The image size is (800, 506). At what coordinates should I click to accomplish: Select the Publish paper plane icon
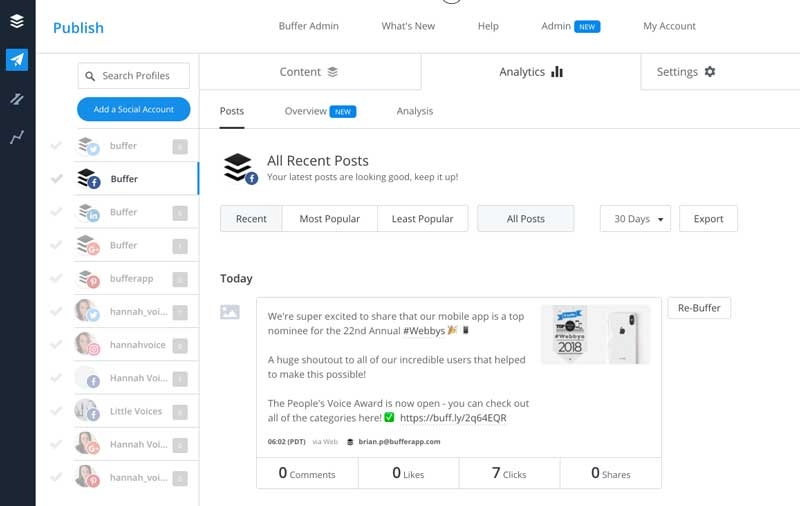[x=17, y=60]
